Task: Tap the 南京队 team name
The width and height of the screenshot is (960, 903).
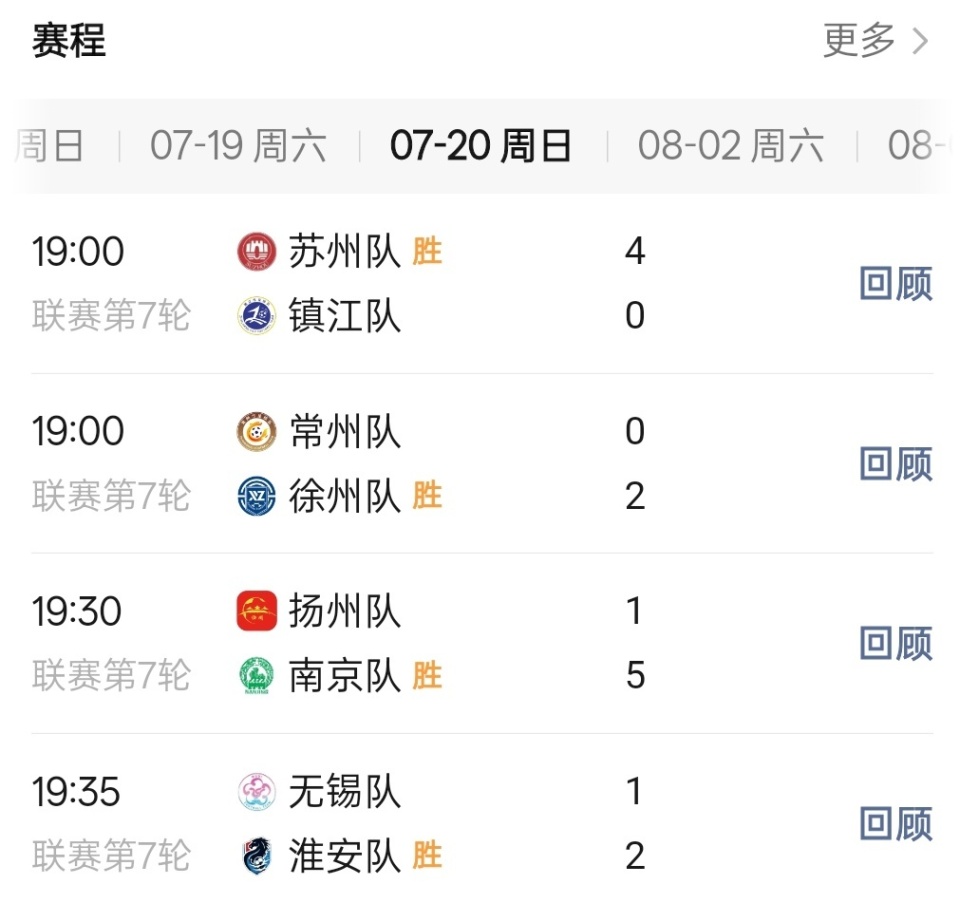Action: [345, 676]
